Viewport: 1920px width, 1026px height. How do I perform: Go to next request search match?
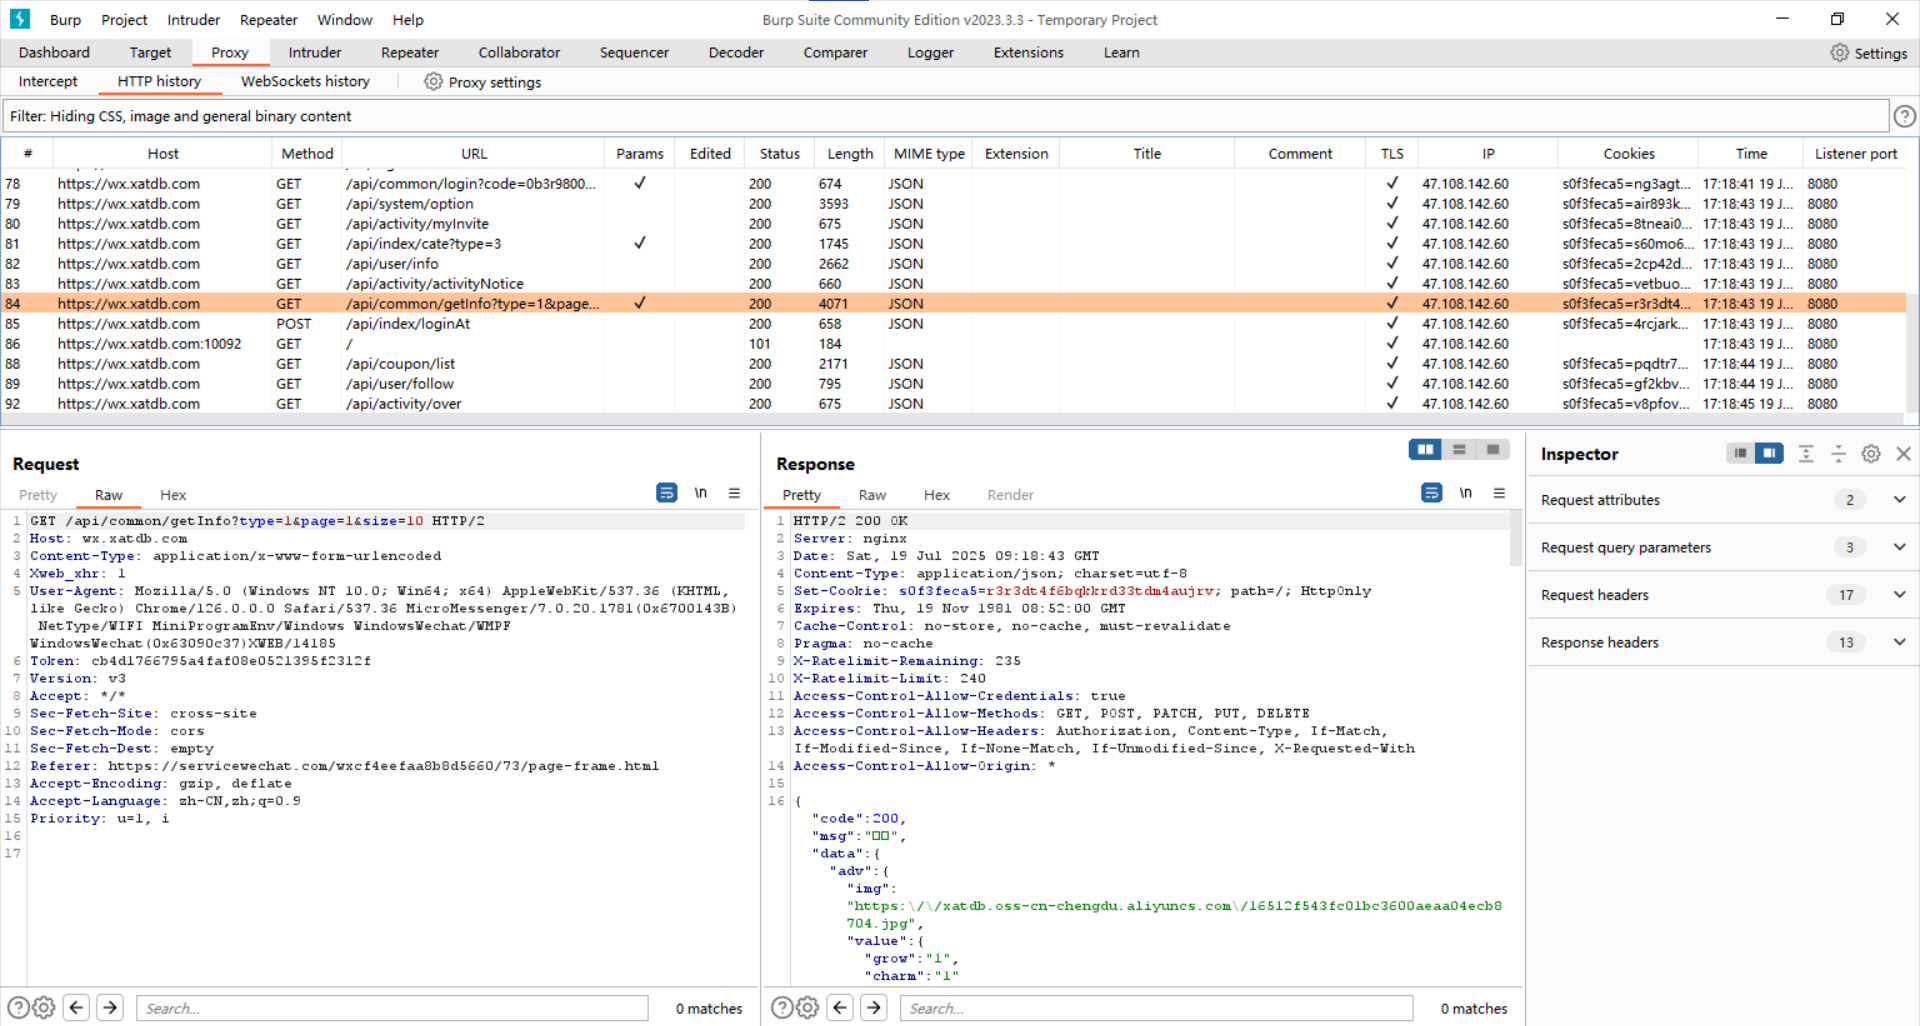(111, 1008)
